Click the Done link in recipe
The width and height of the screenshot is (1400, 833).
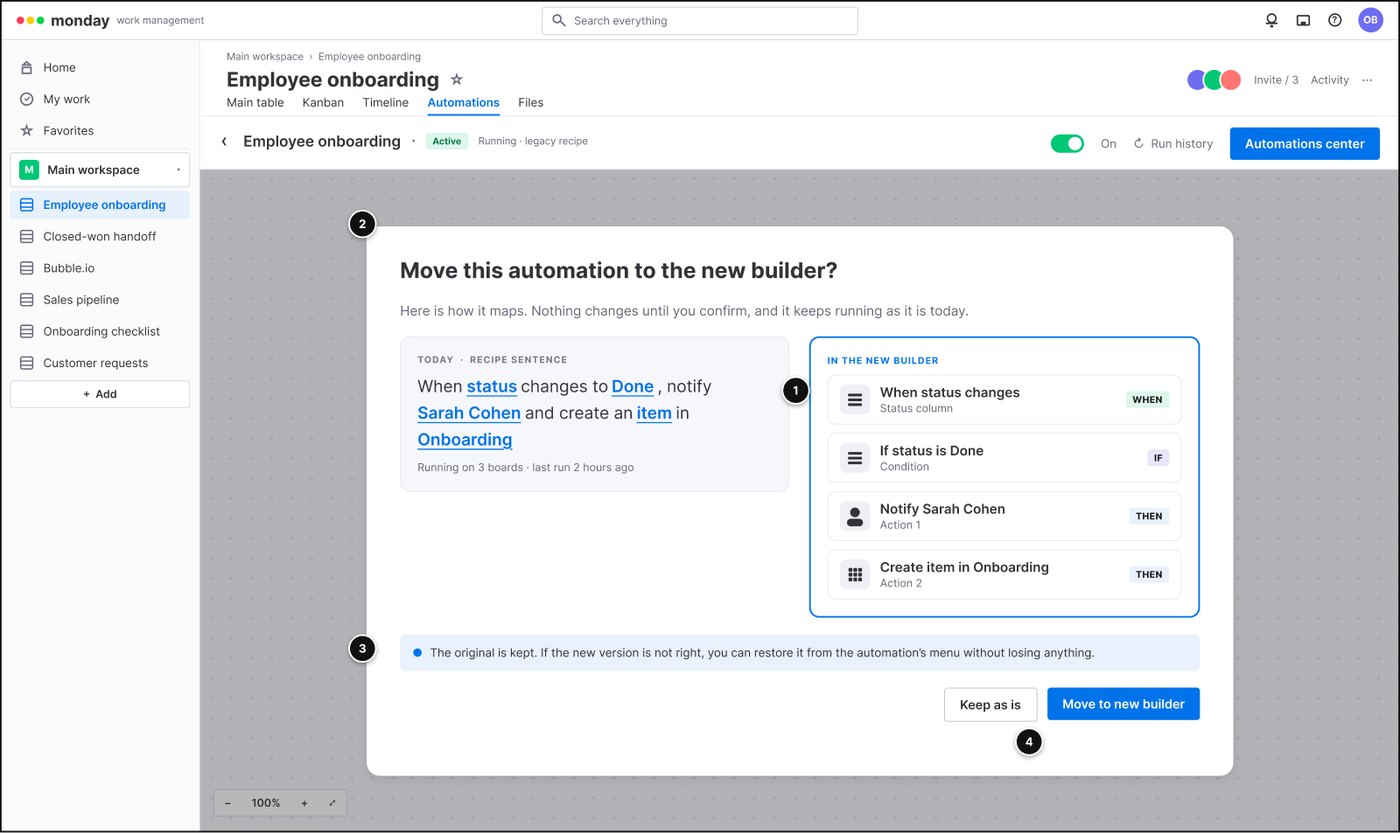click(633, 386)
